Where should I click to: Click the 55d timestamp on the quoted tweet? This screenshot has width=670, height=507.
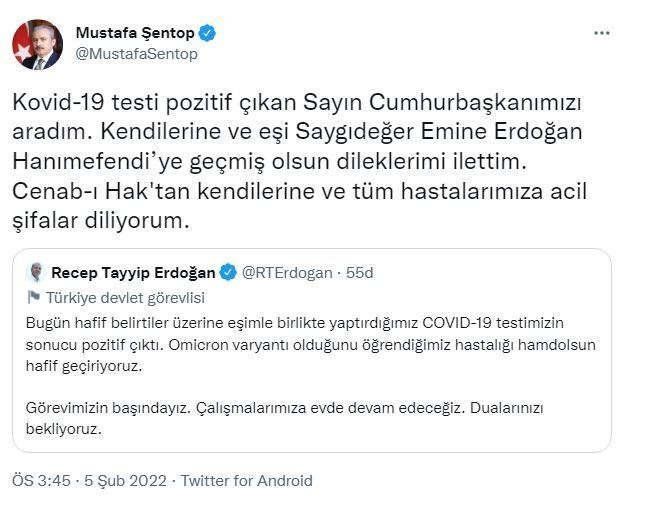360,273
